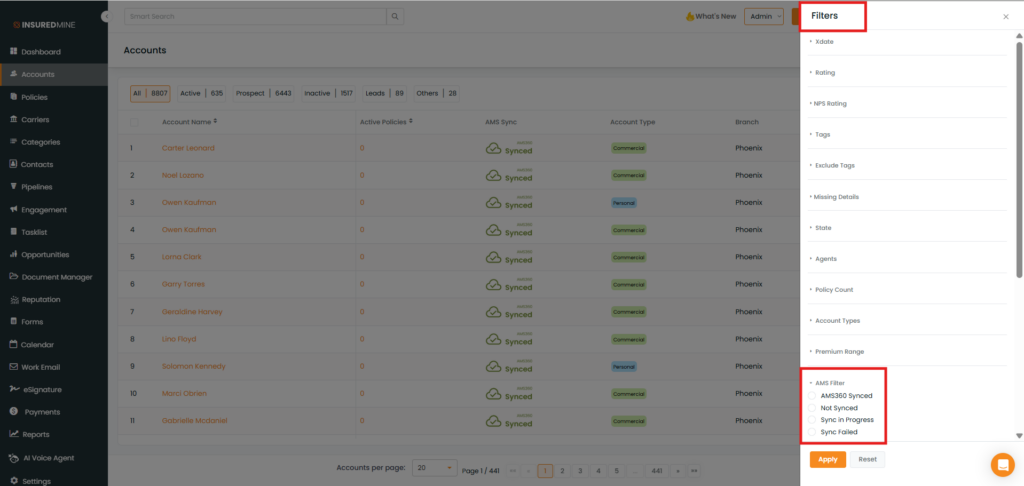Select the Not Synced filter option

point(813,408)
